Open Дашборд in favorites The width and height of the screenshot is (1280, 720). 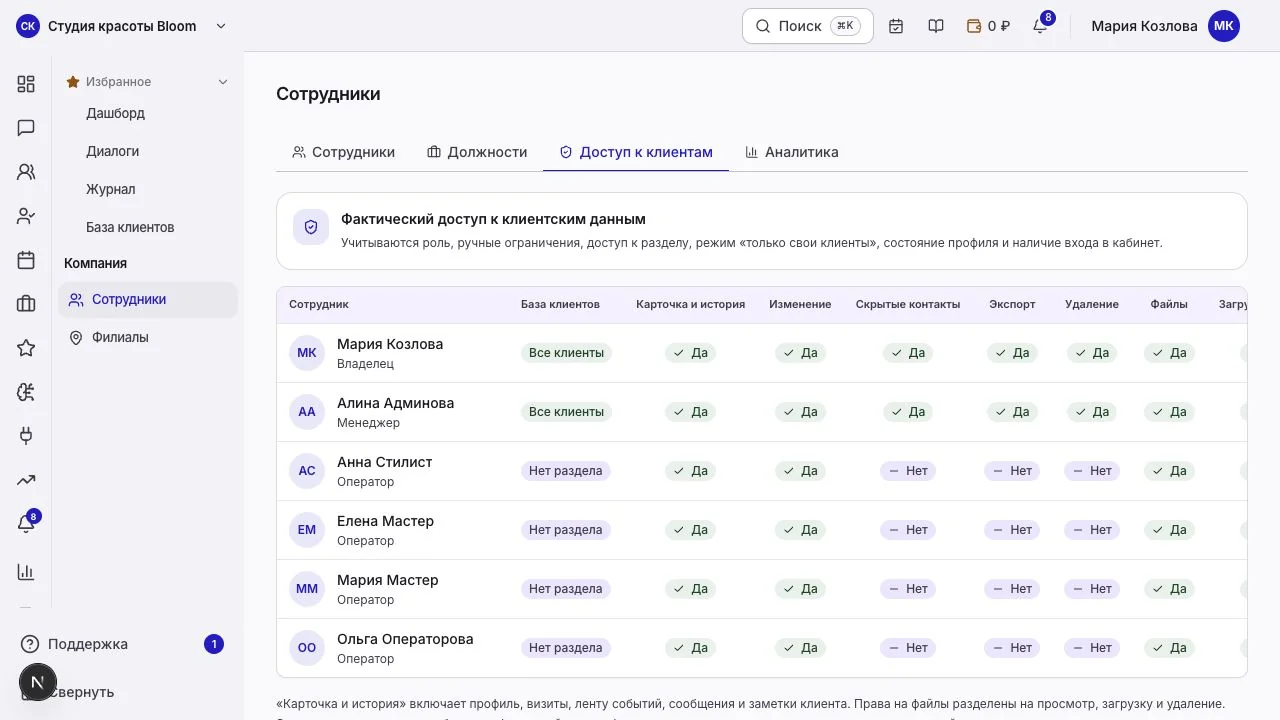tap(115, 113)
